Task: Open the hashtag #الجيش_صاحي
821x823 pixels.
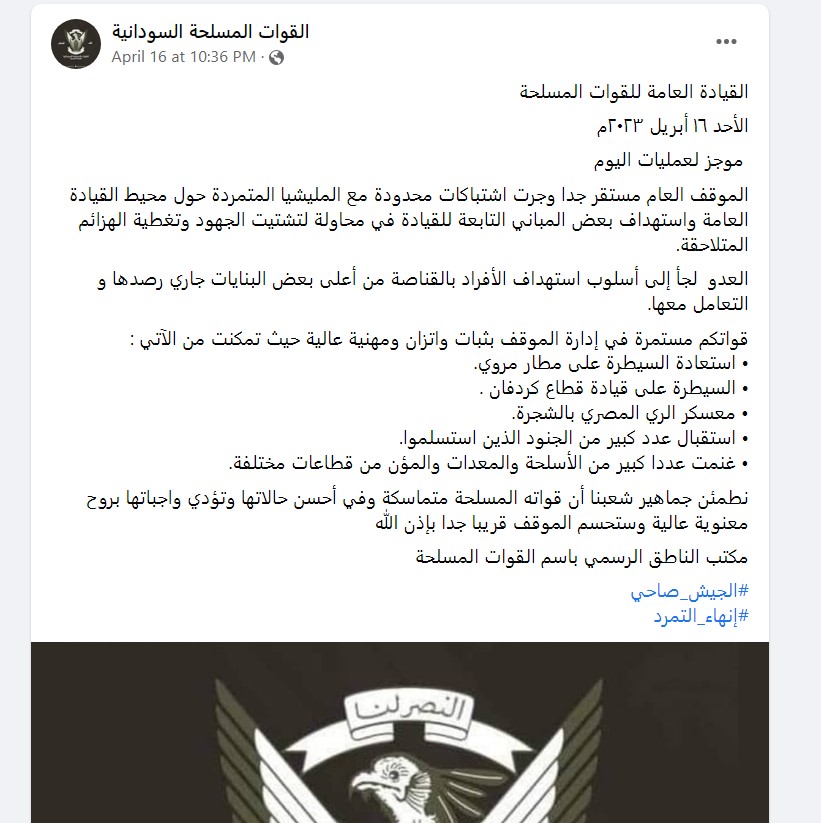Action: click(x=676, y=592)
